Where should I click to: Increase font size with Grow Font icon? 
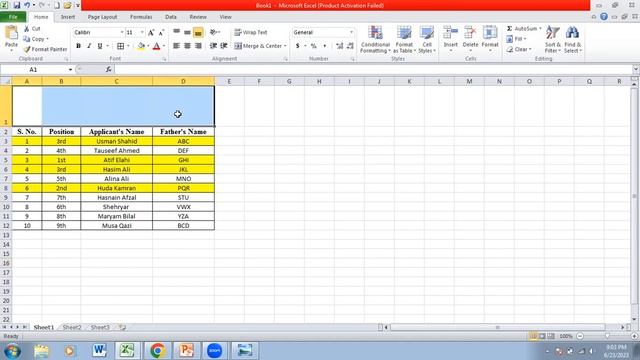[151, 33]
